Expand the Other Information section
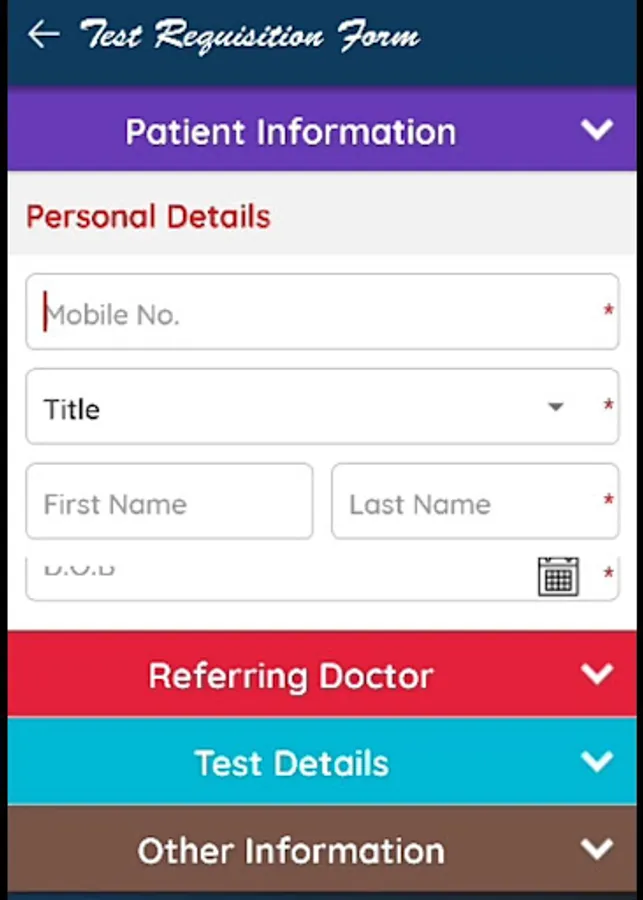This screenshot has width=643, height=900. click(x=290, y=851)
